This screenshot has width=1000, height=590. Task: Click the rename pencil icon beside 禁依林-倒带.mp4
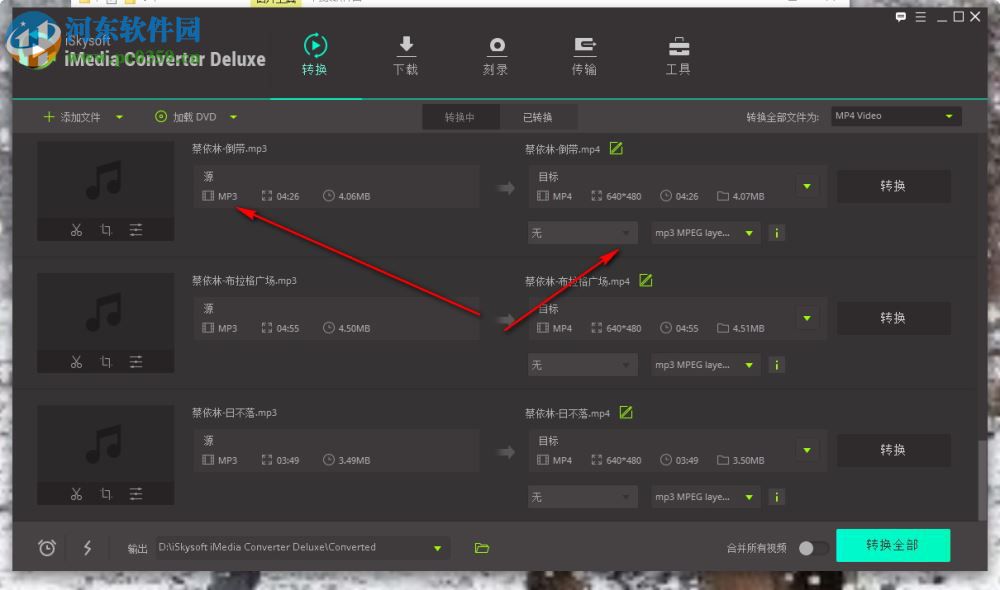click(x=616, y=148)
